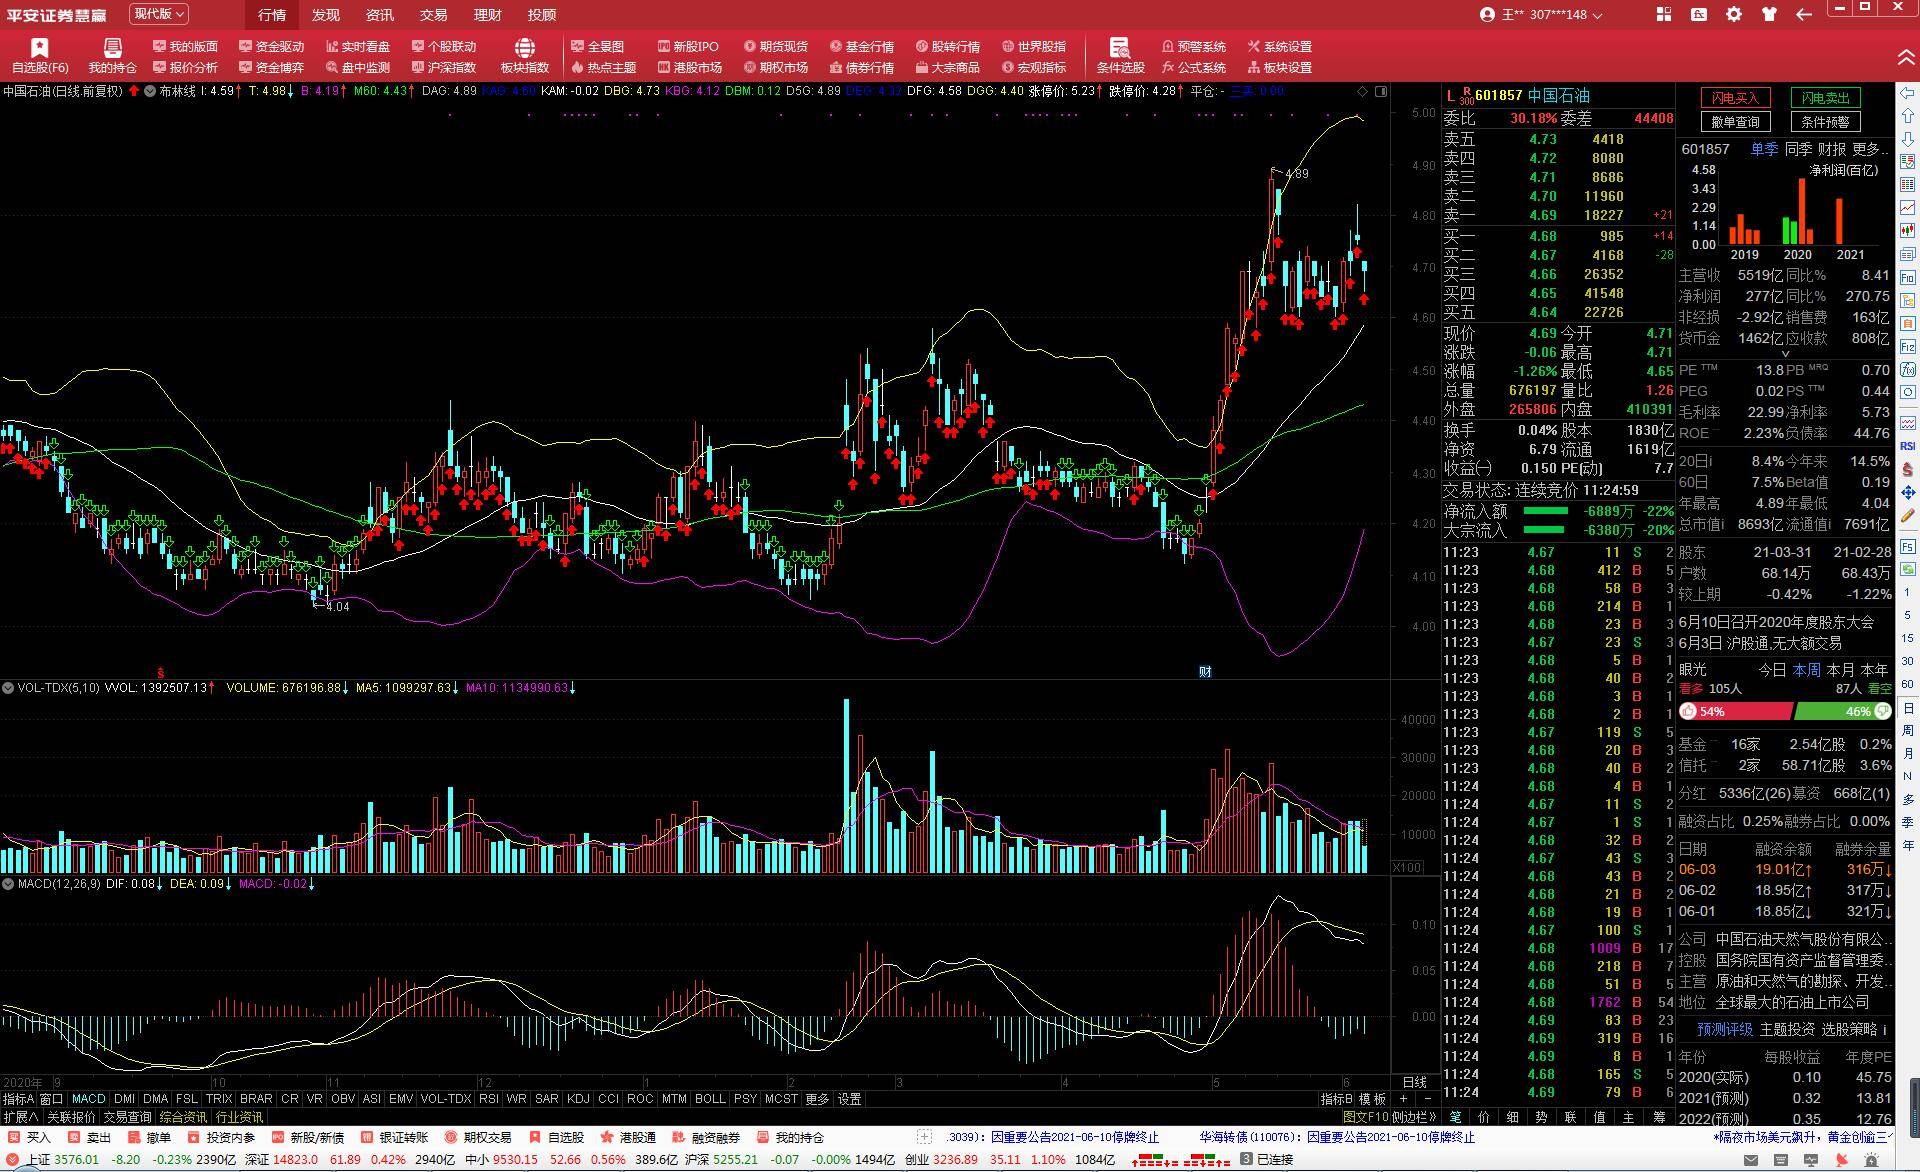Click the 54% bullish red bar

tap(1735, 711)
